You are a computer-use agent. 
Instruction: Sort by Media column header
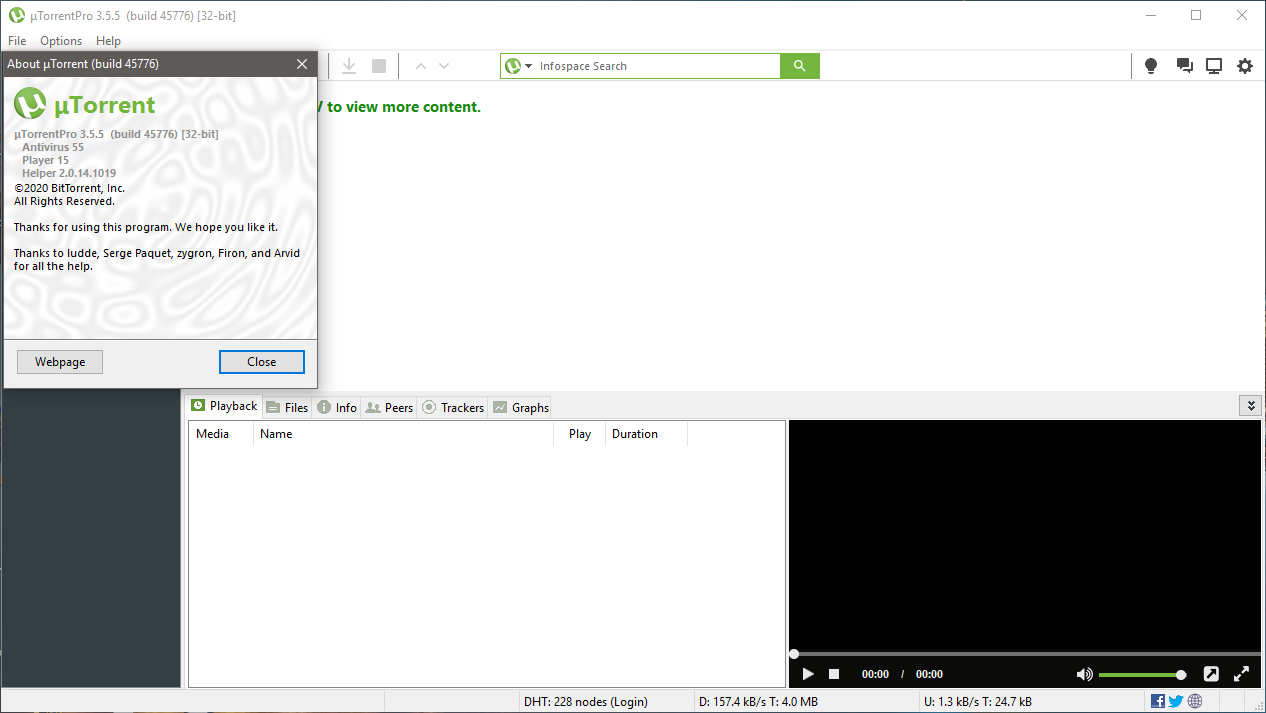221,434
